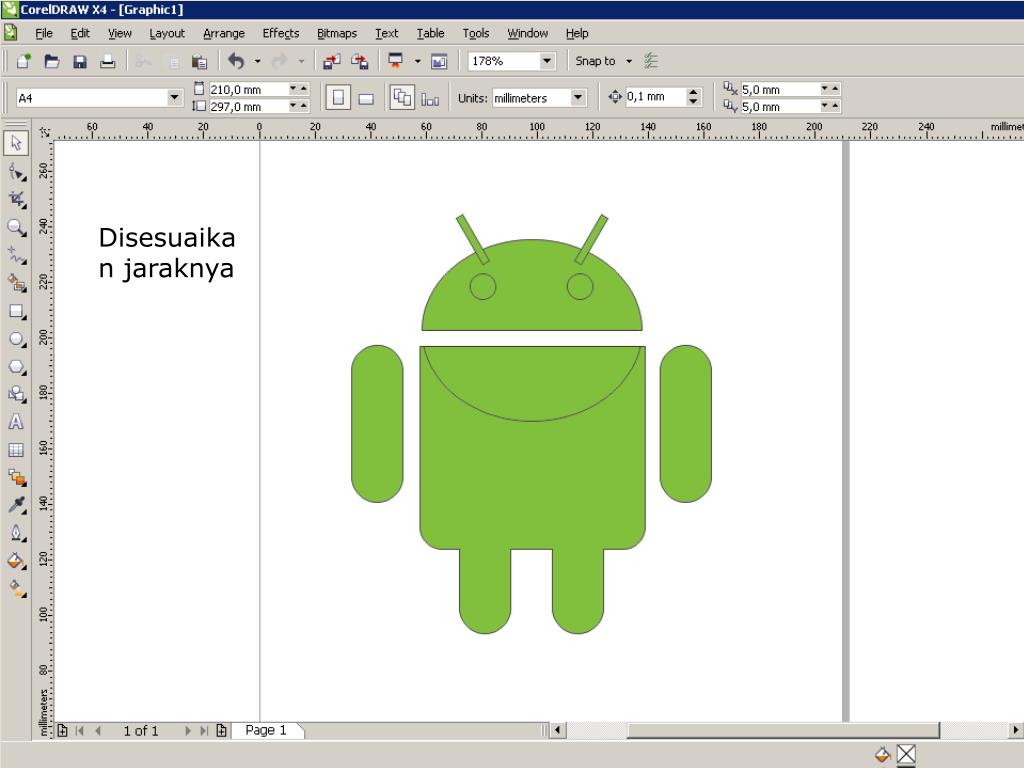Open the Snap to dropdown
This screenshot has height=768, width=1024.
[x=629, y=61]
